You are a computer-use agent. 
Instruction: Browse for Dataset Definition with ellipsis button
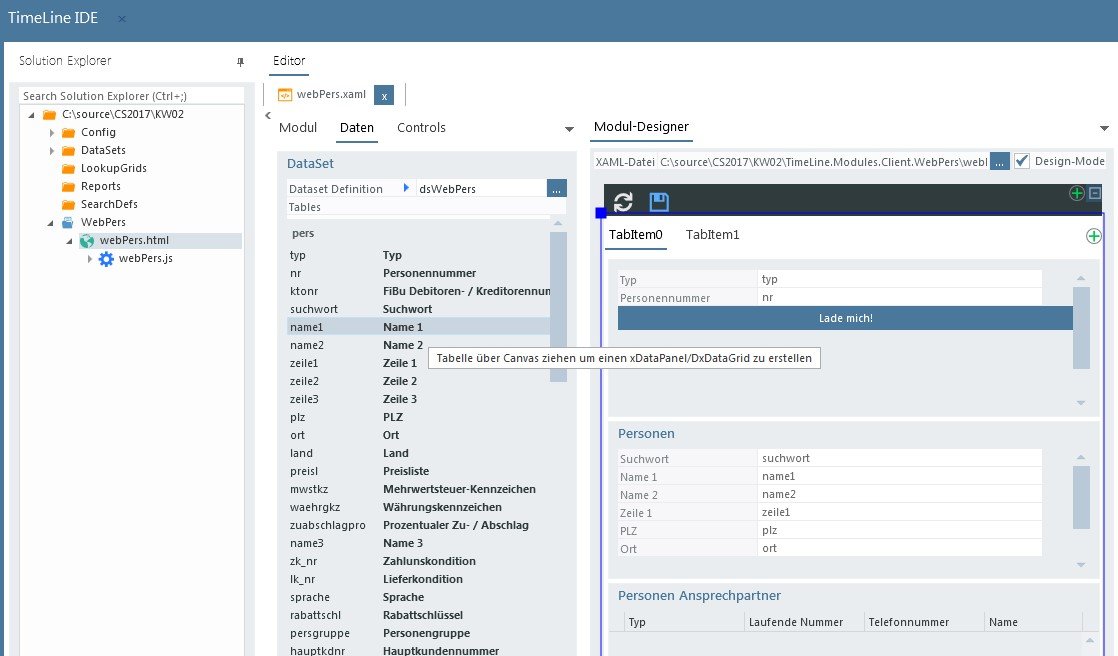pyautogui.click(x=557, y=188)
